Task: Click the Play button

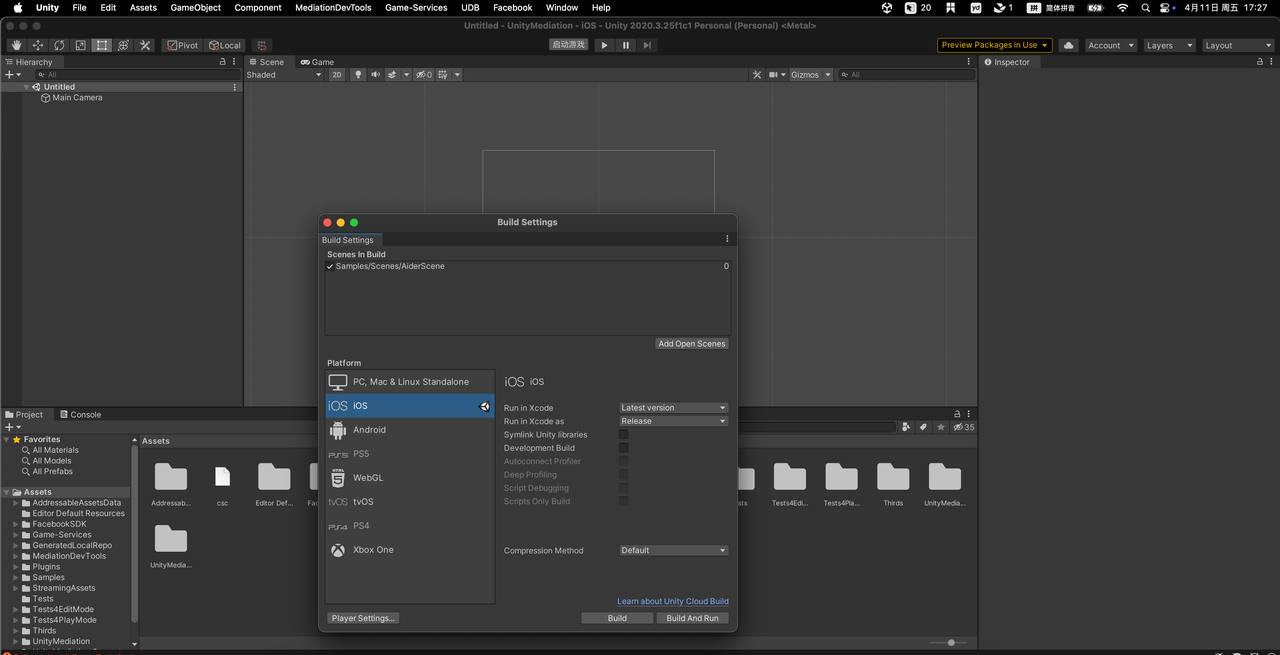Action: pyautogui.click(x=604, y=45)
